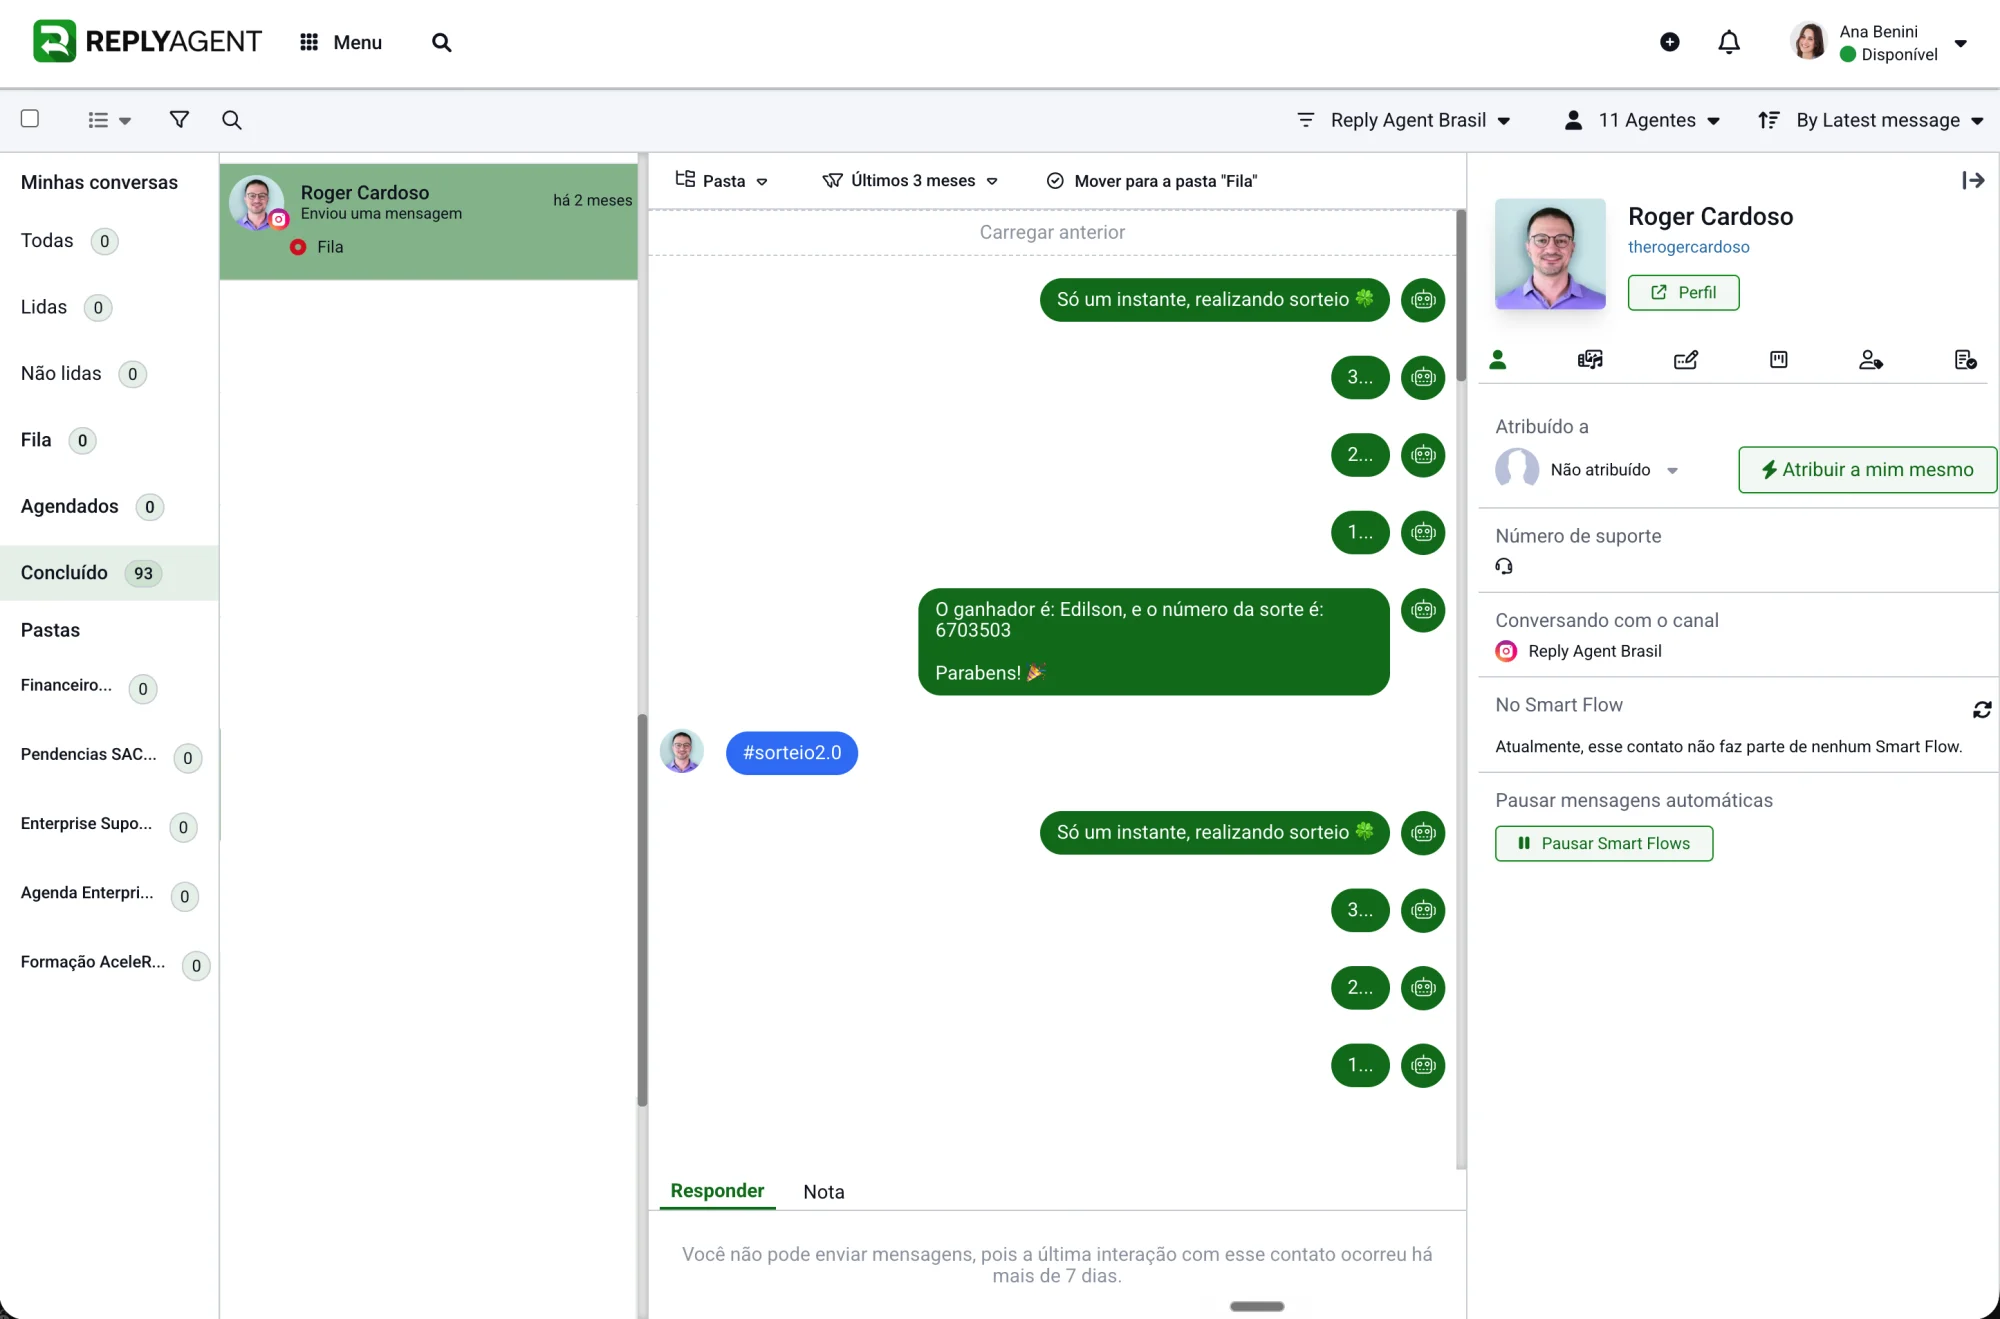Screen dimensions: 2000x1319
Task: Switch to Responder tab
Action: pos(717,1191)
